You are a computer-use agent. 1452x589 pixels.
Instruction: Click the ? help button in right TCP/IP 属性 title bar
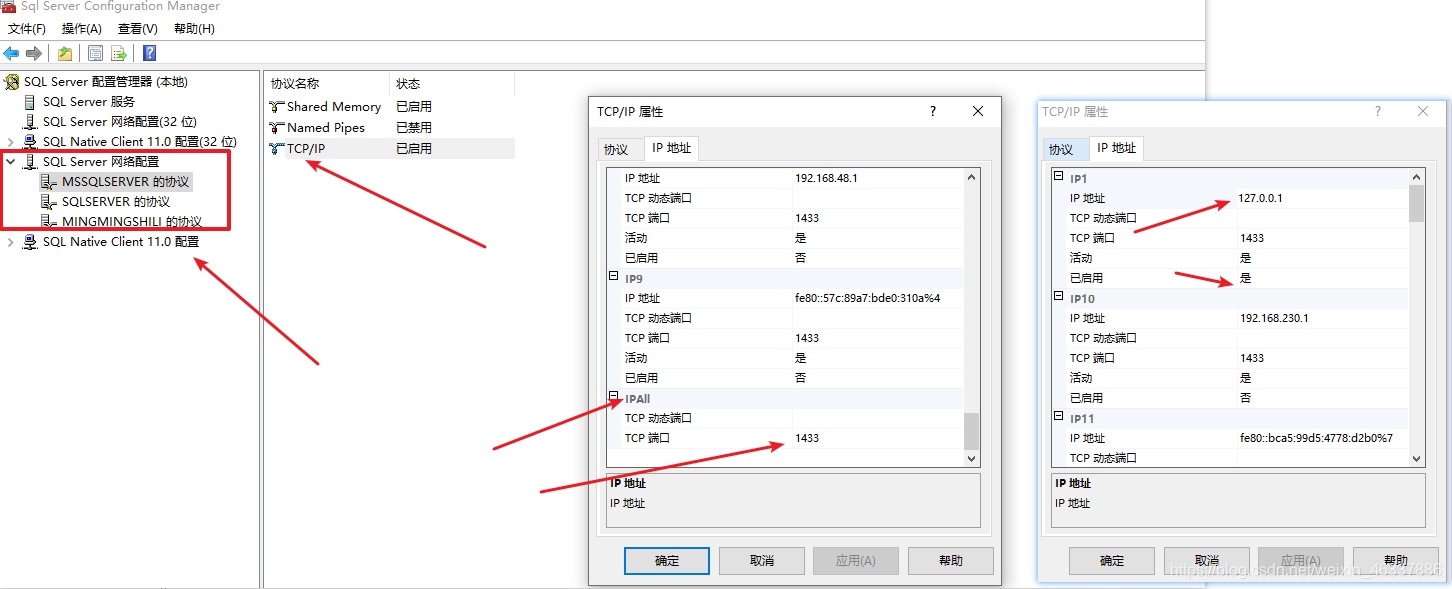(x=1378, y=111)
